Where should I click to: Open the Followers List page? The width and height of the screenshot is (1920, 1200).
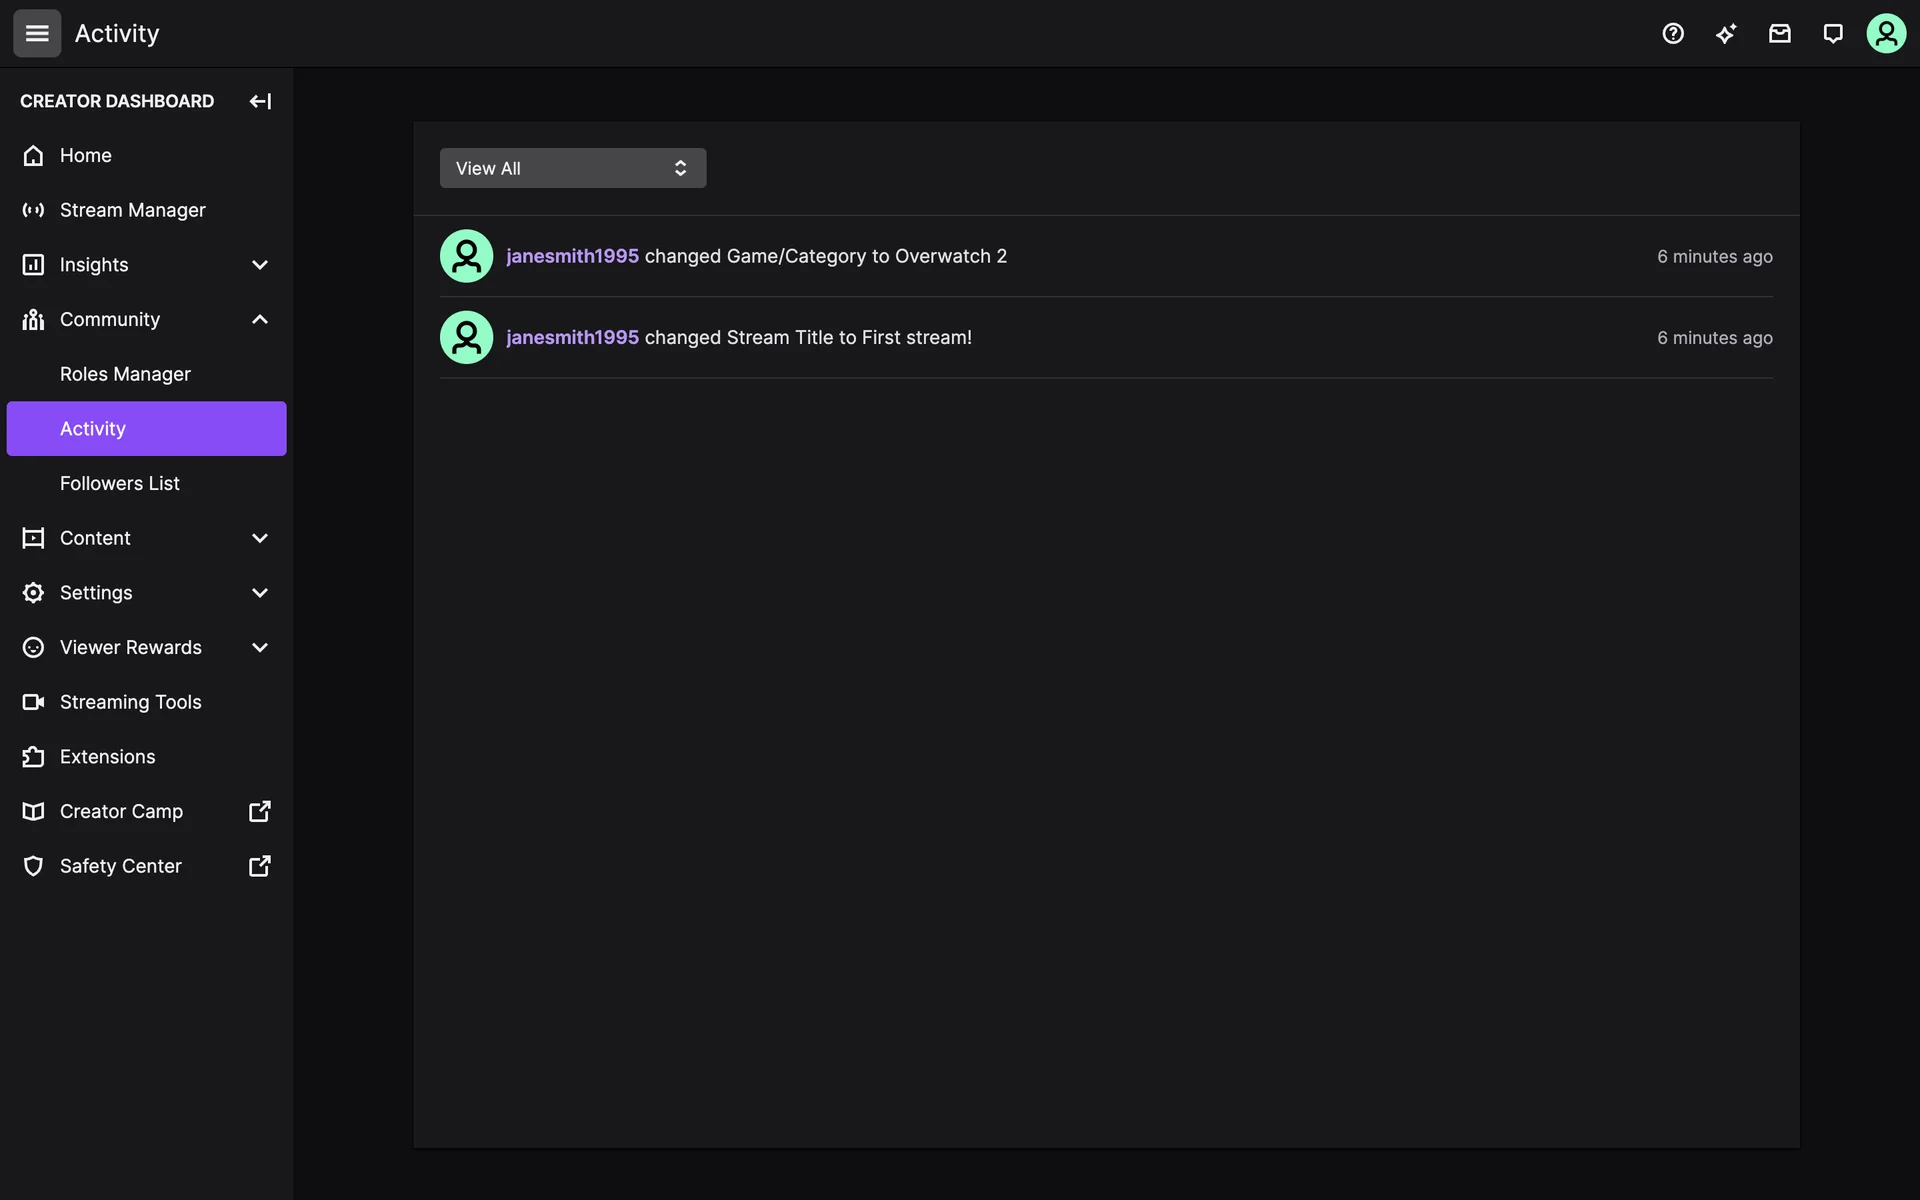click(x=120, y=483)
